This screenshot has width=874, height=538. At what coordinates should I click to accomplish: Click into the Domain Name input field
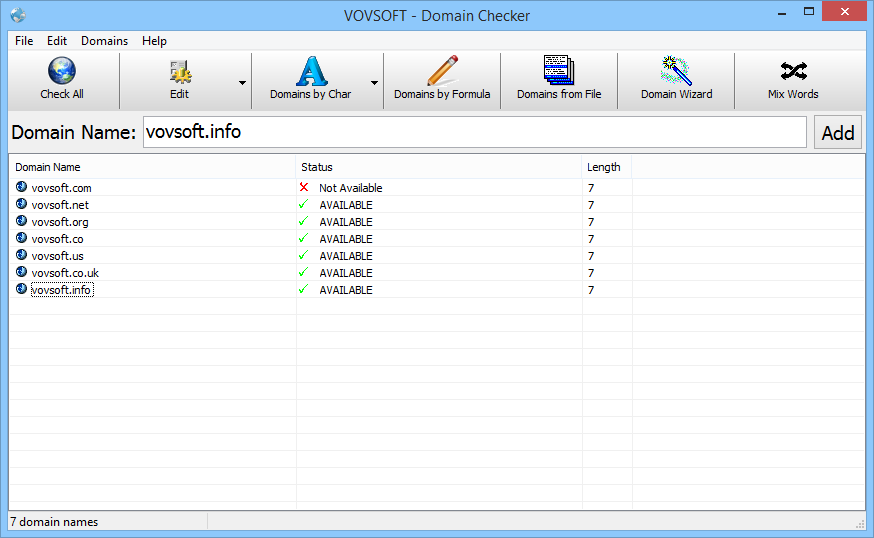pos(475,132)
